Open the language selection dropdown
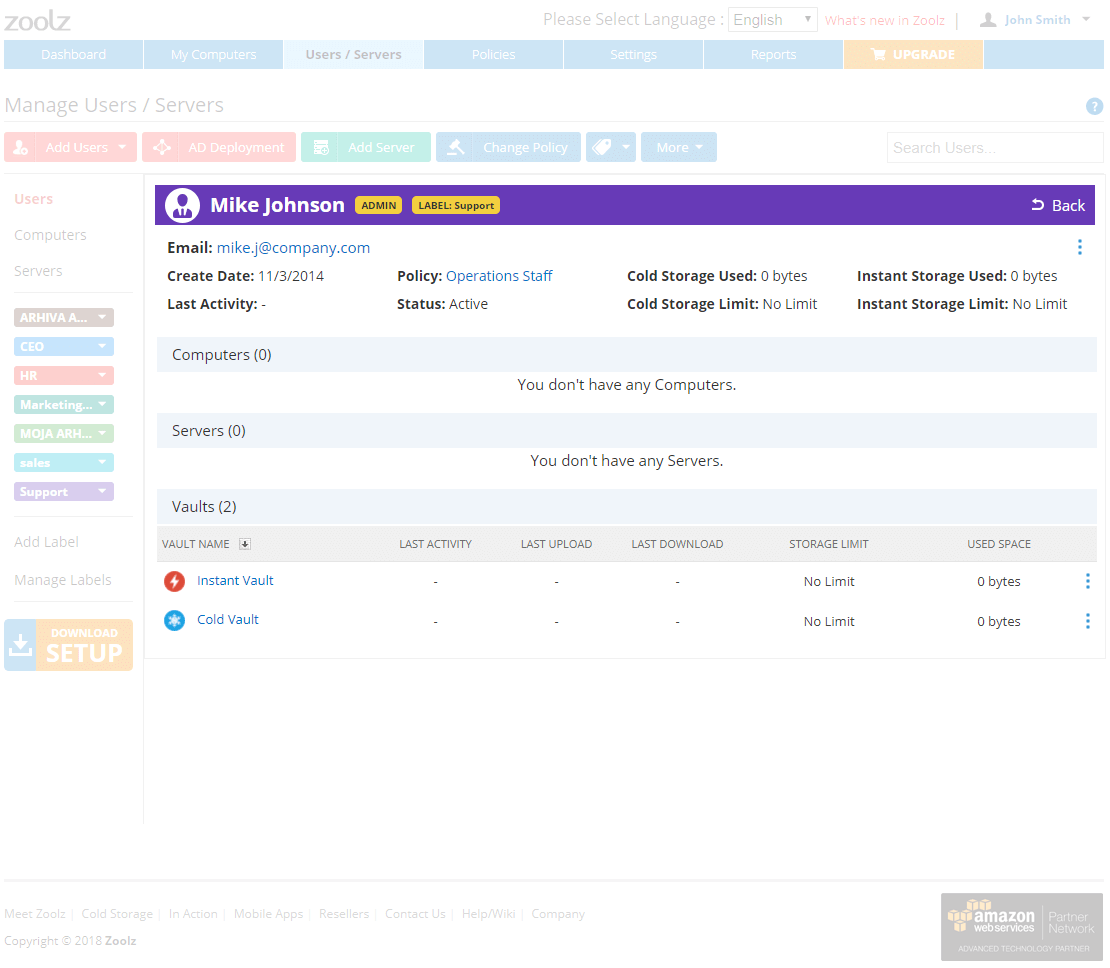The image size is (1110, 968). [772, 20]
